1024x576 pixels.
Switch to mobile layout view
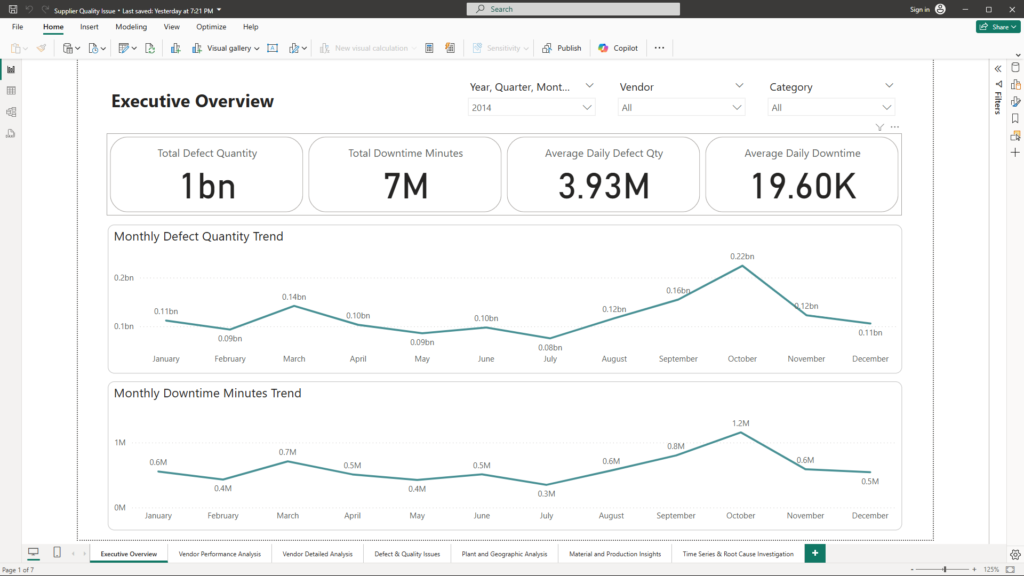[x=57, y=553]
